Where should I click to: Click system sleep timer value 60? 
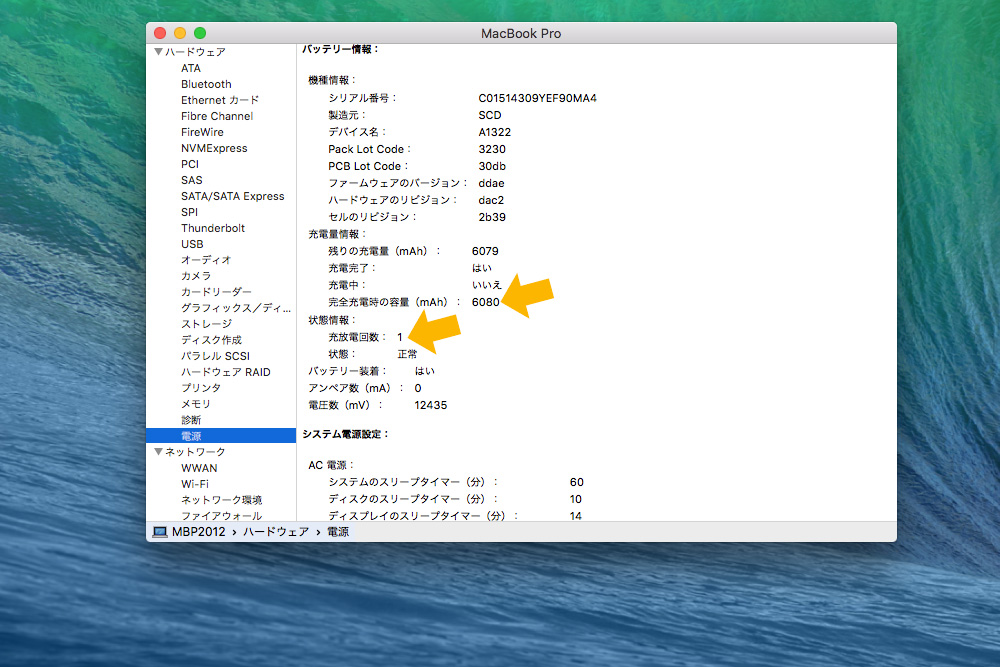coord(577,482)
